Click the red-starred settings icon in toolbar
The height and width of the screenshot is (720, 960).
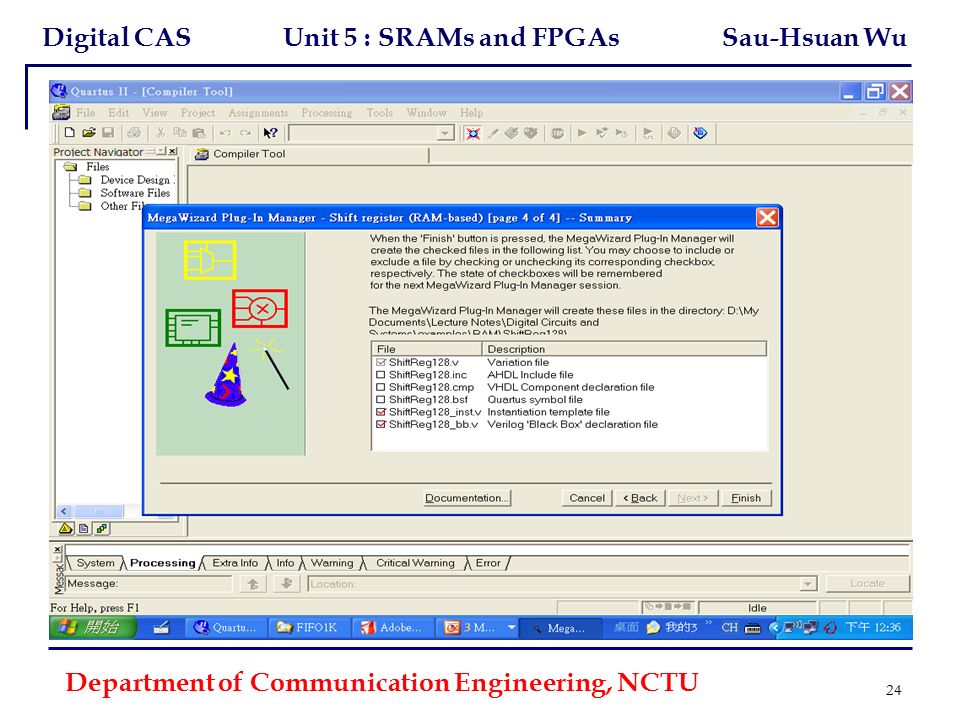(x=473, y=133)
